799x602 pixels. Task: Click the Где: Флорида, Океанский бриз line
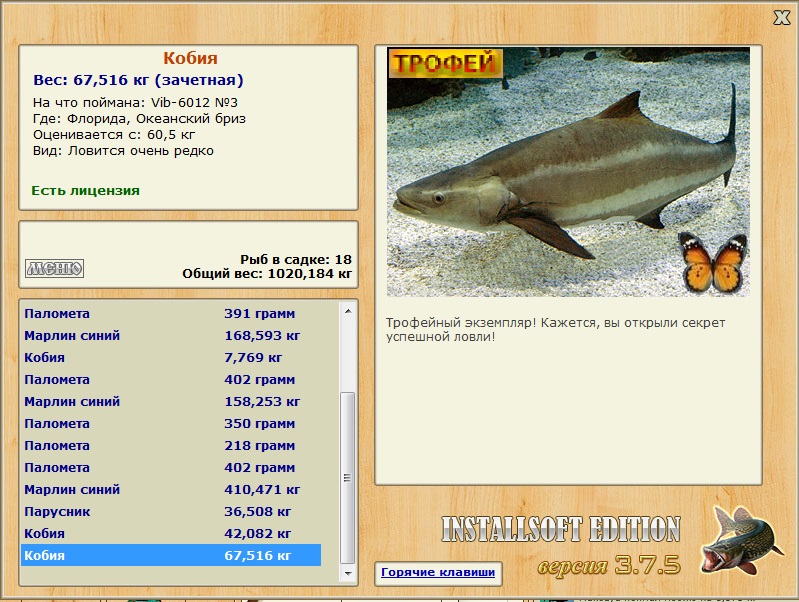[139, 119]
